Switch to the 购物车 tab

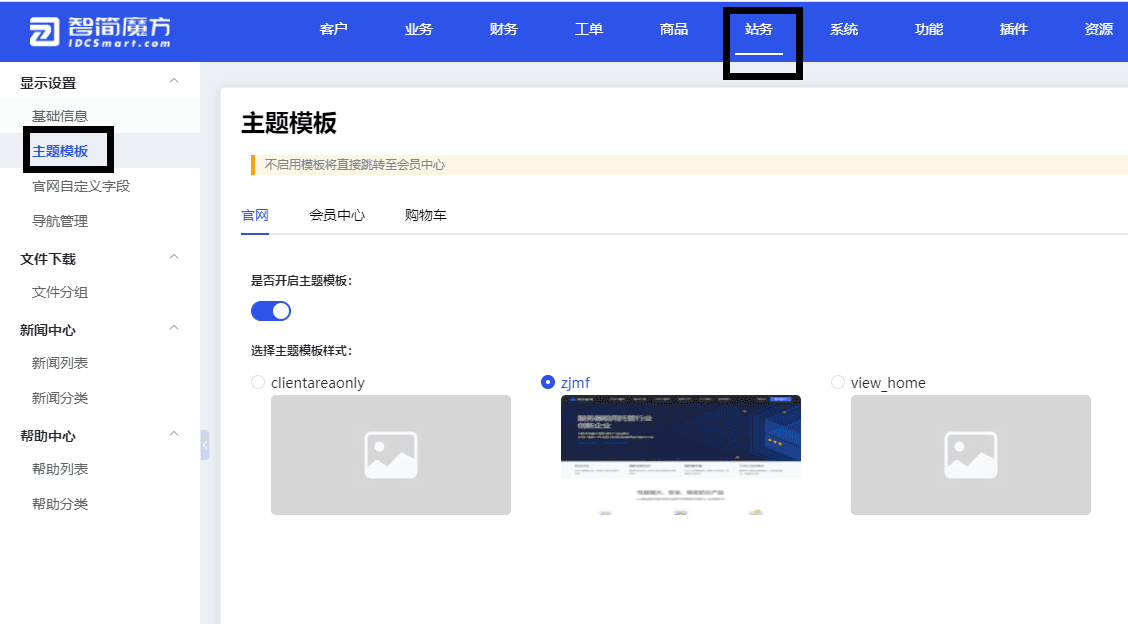pos(425,215)
